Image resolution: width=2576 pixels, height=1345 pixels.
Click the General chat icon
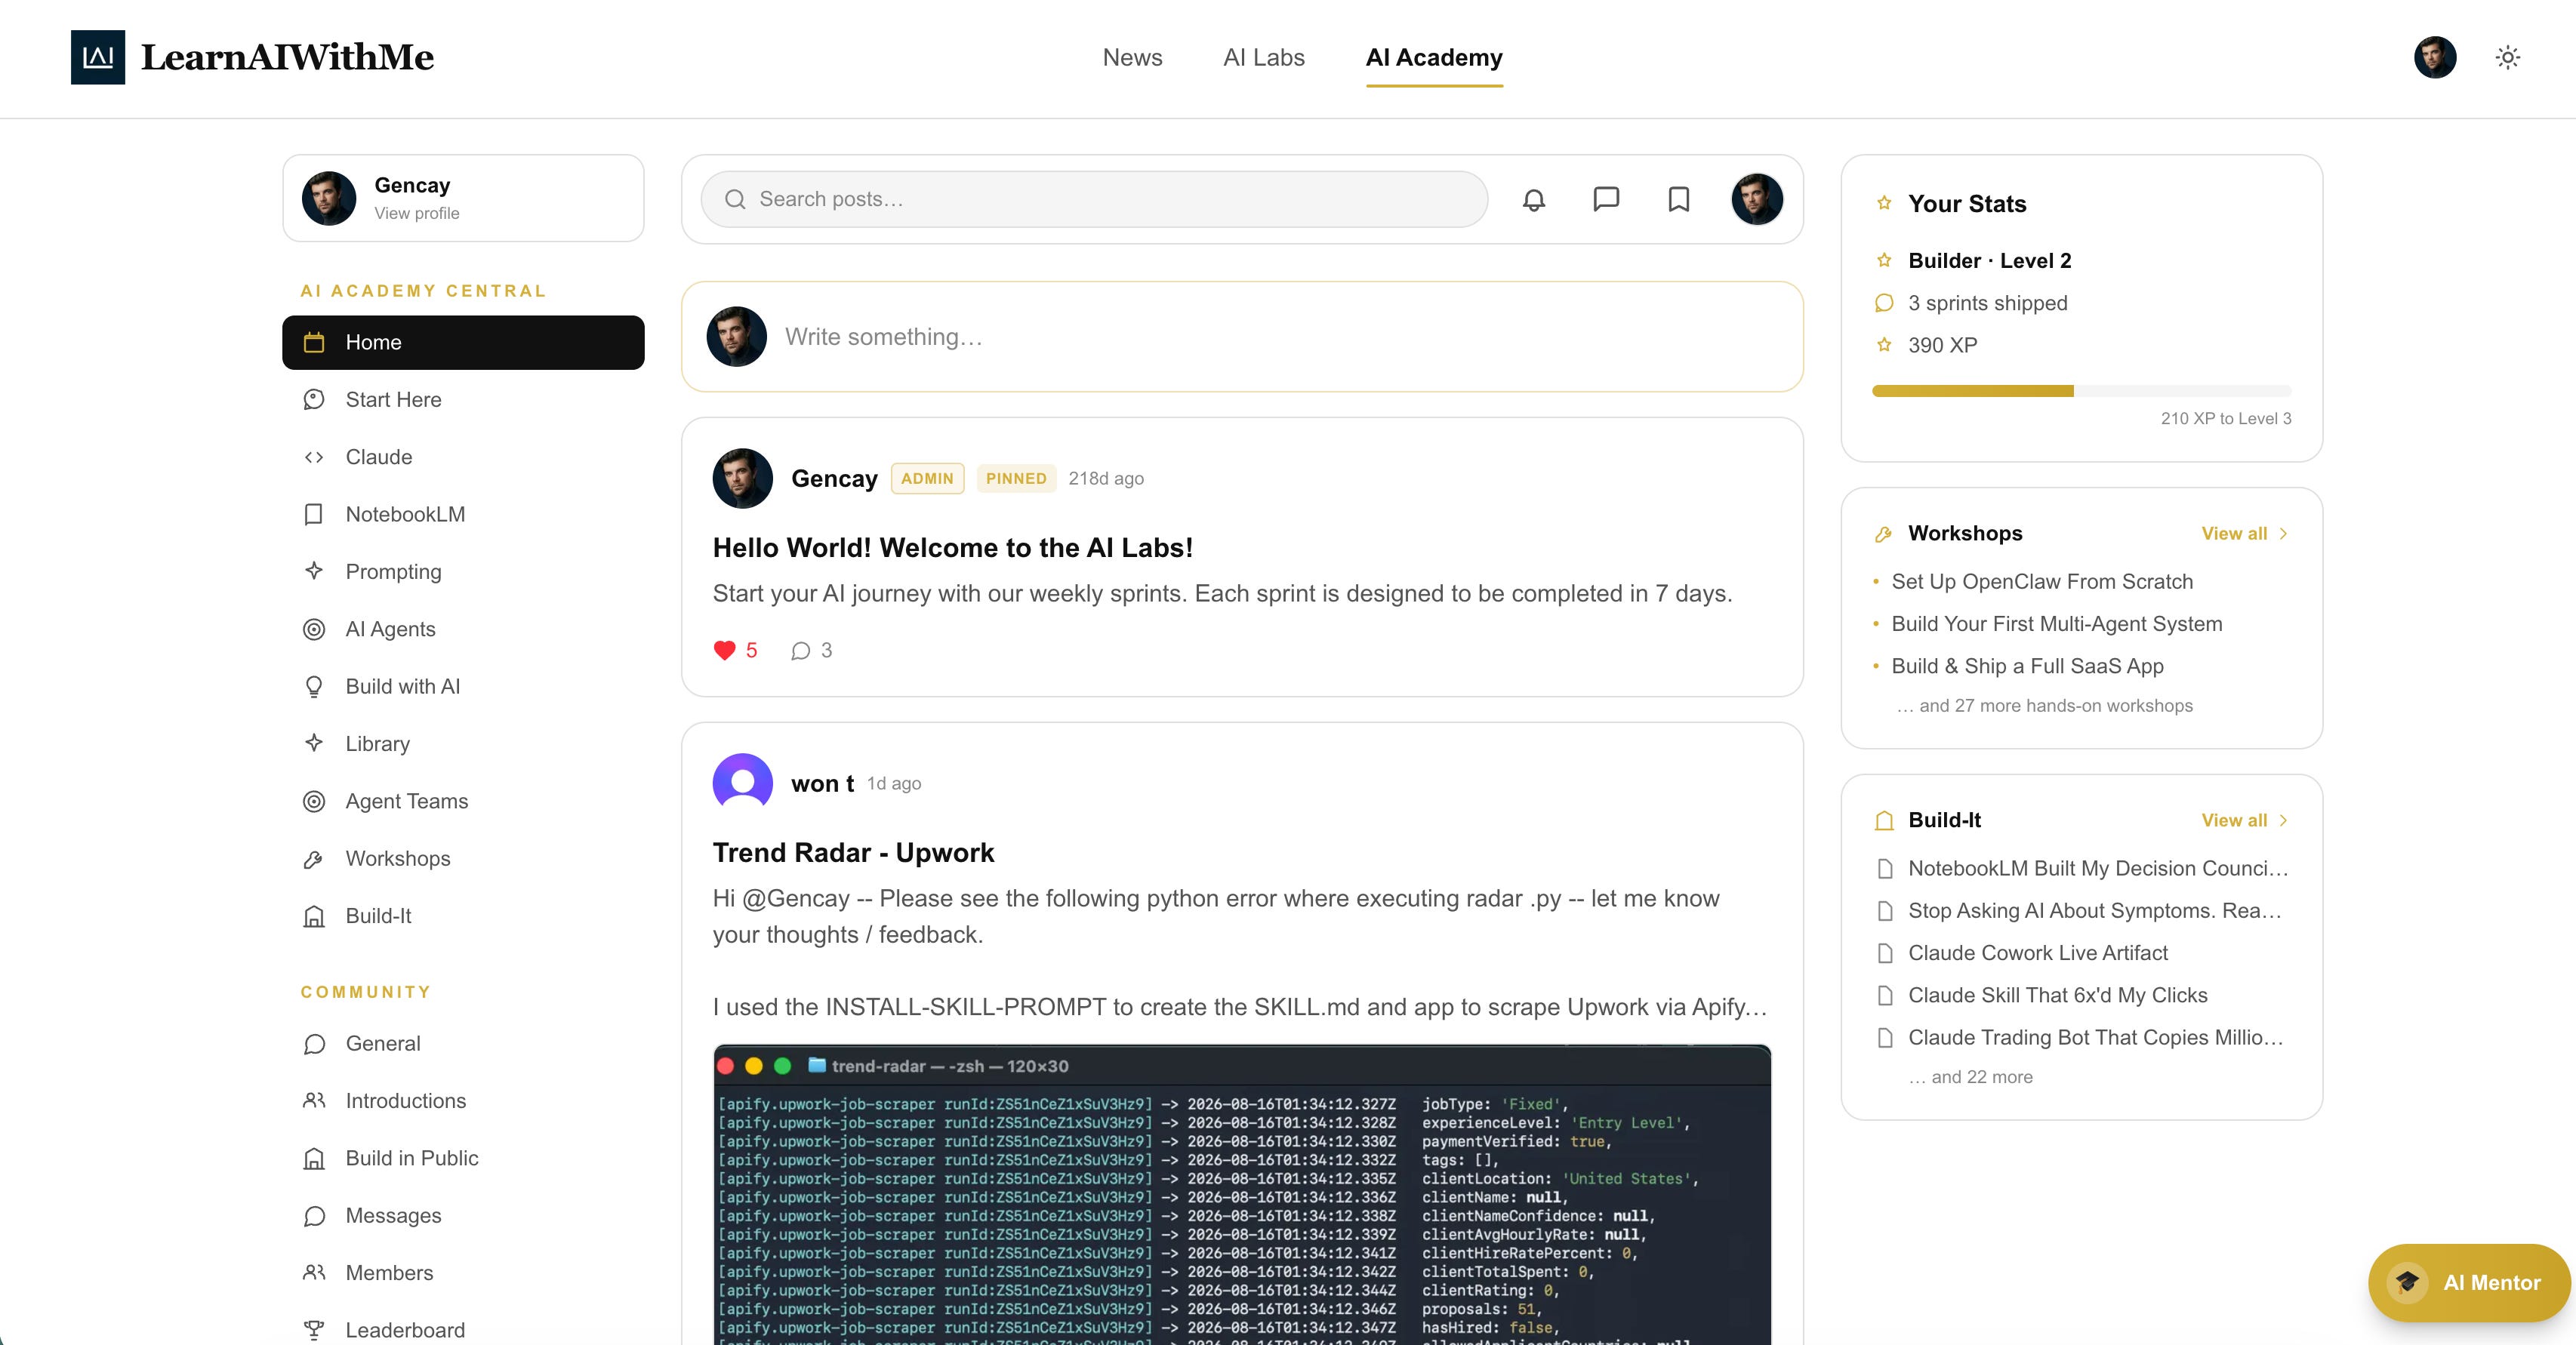click(314, 1043)
